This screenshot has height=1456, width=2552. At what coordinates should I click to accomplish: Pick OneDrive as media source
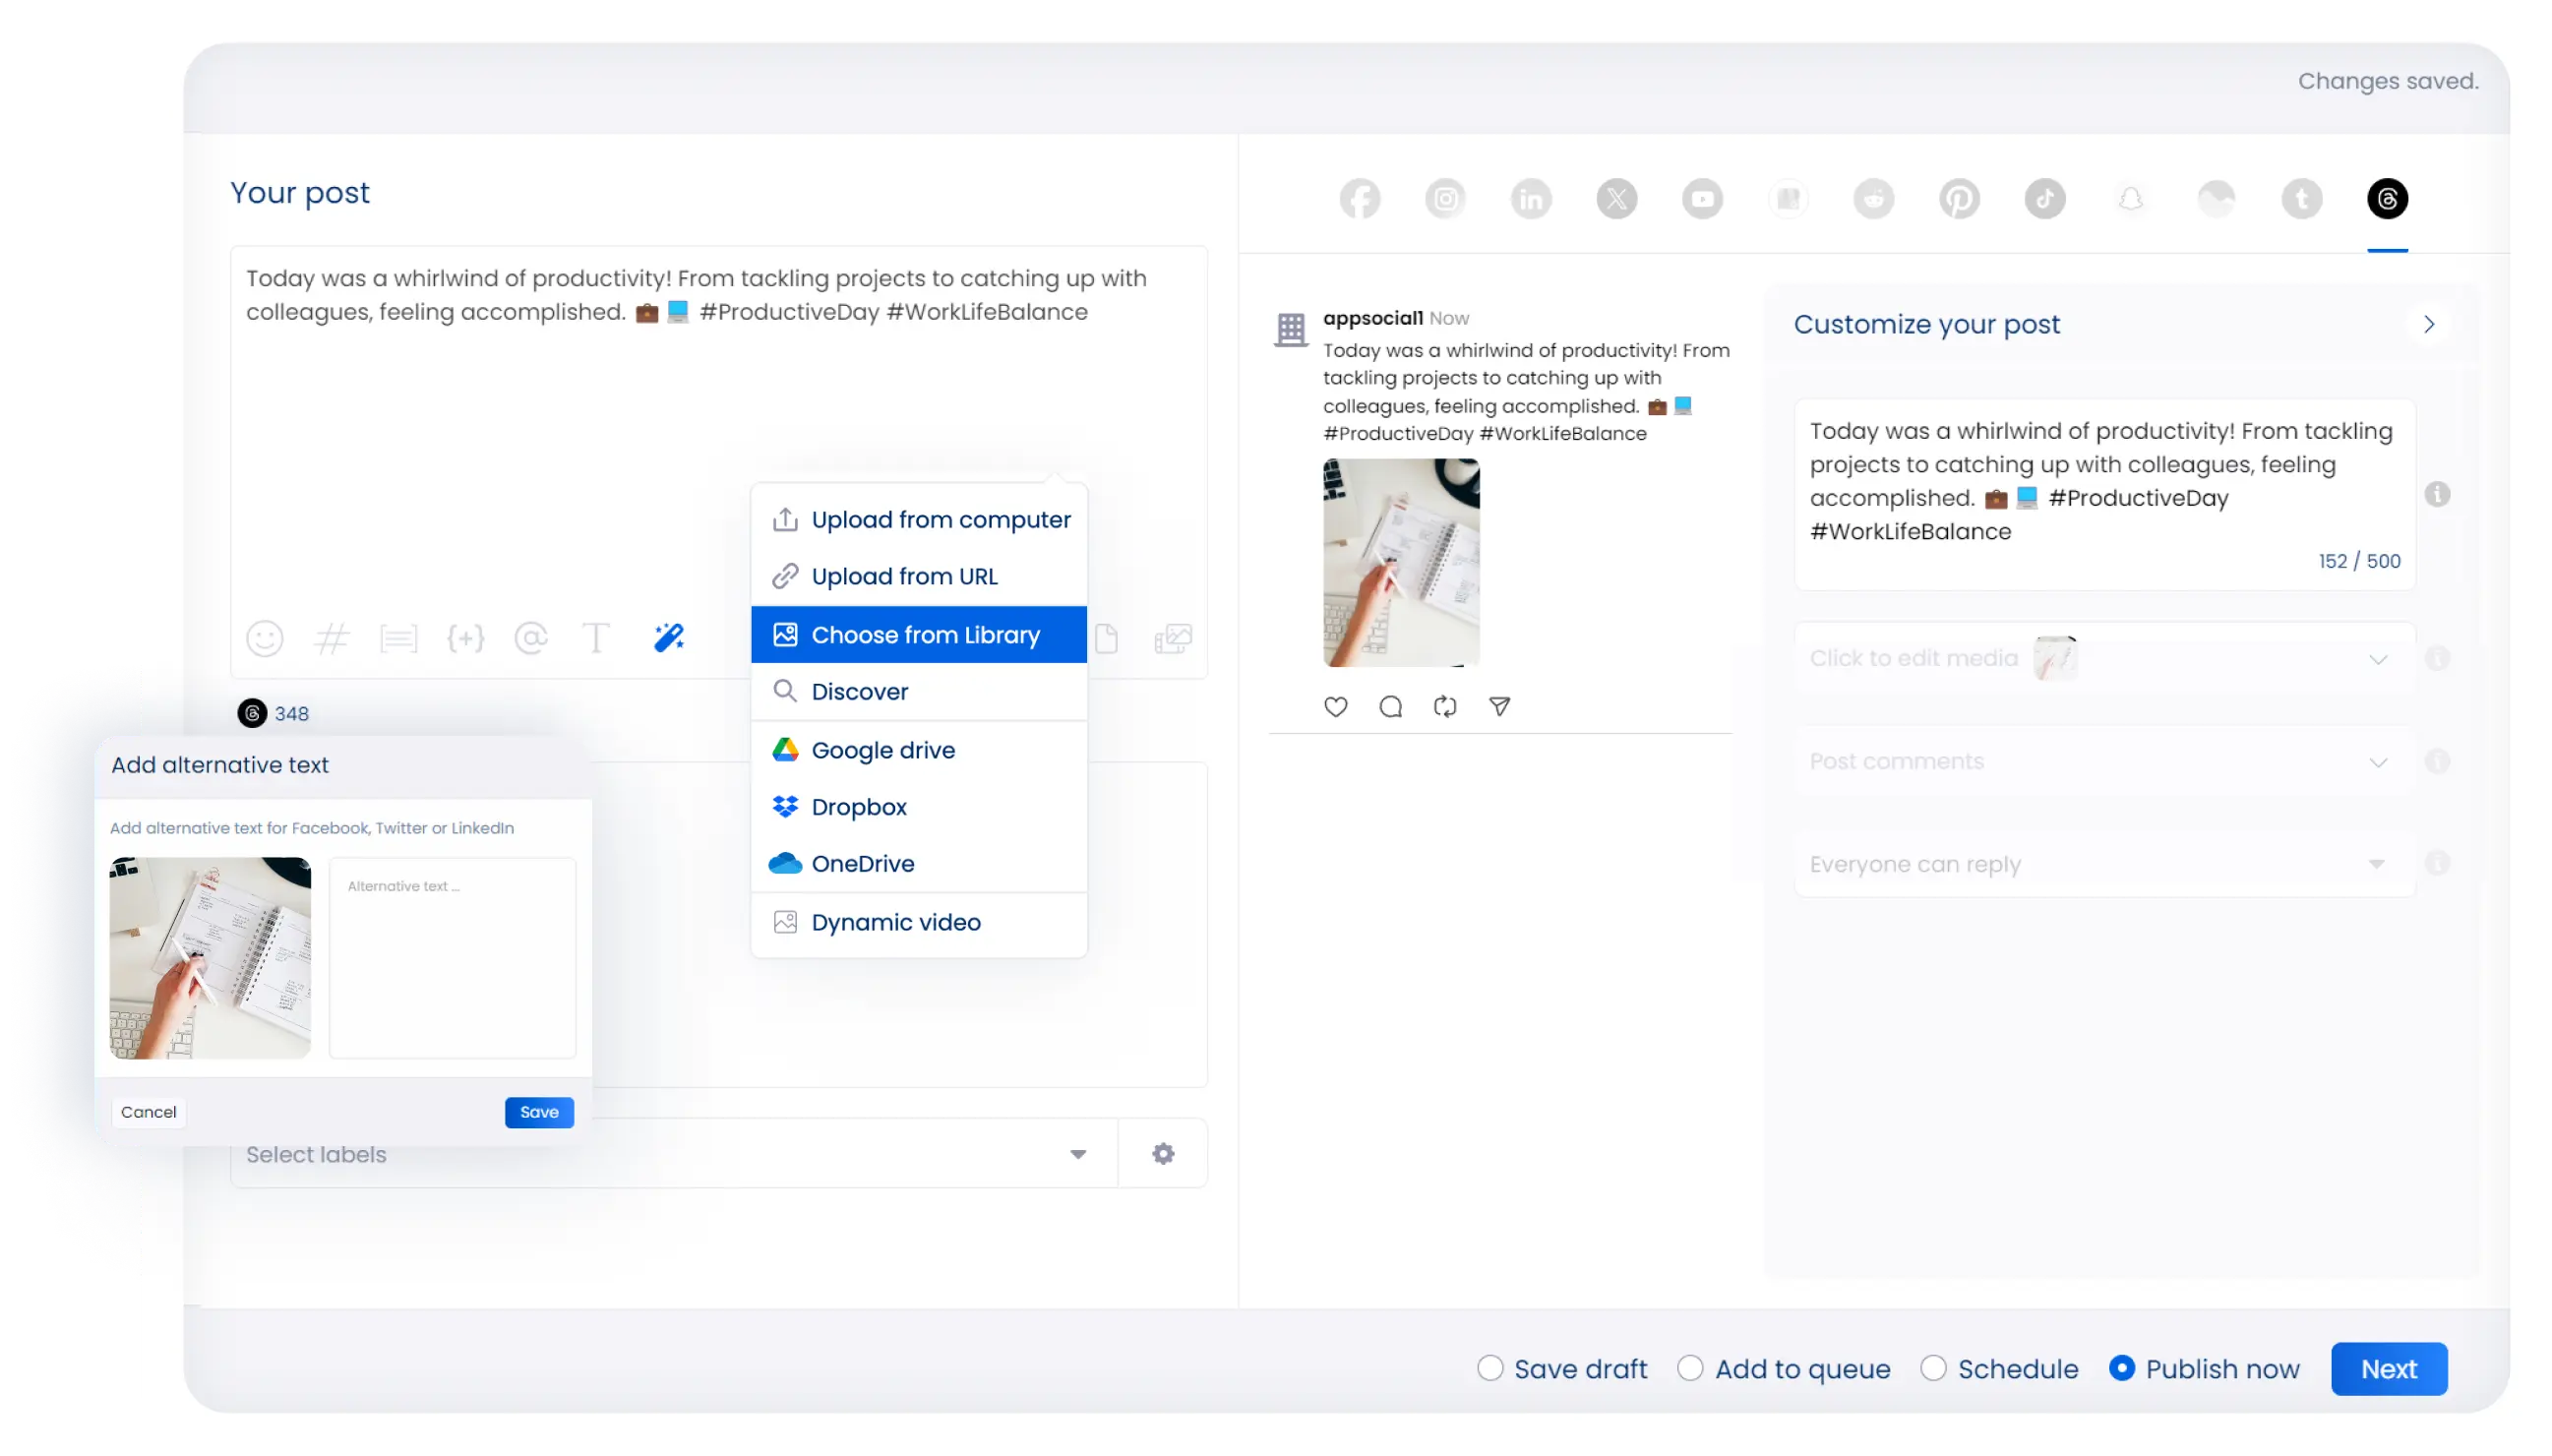pos(918,863)
